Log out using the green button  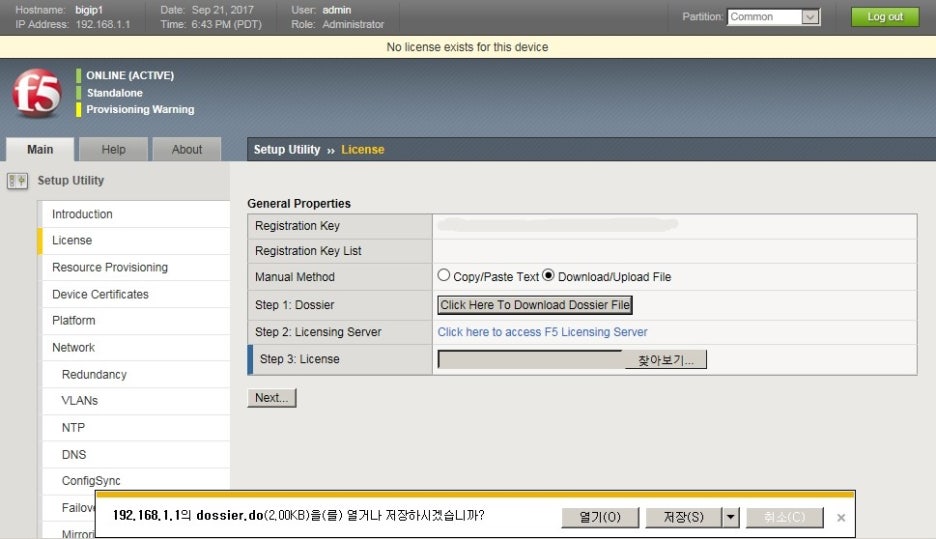(x=884, y=17)
